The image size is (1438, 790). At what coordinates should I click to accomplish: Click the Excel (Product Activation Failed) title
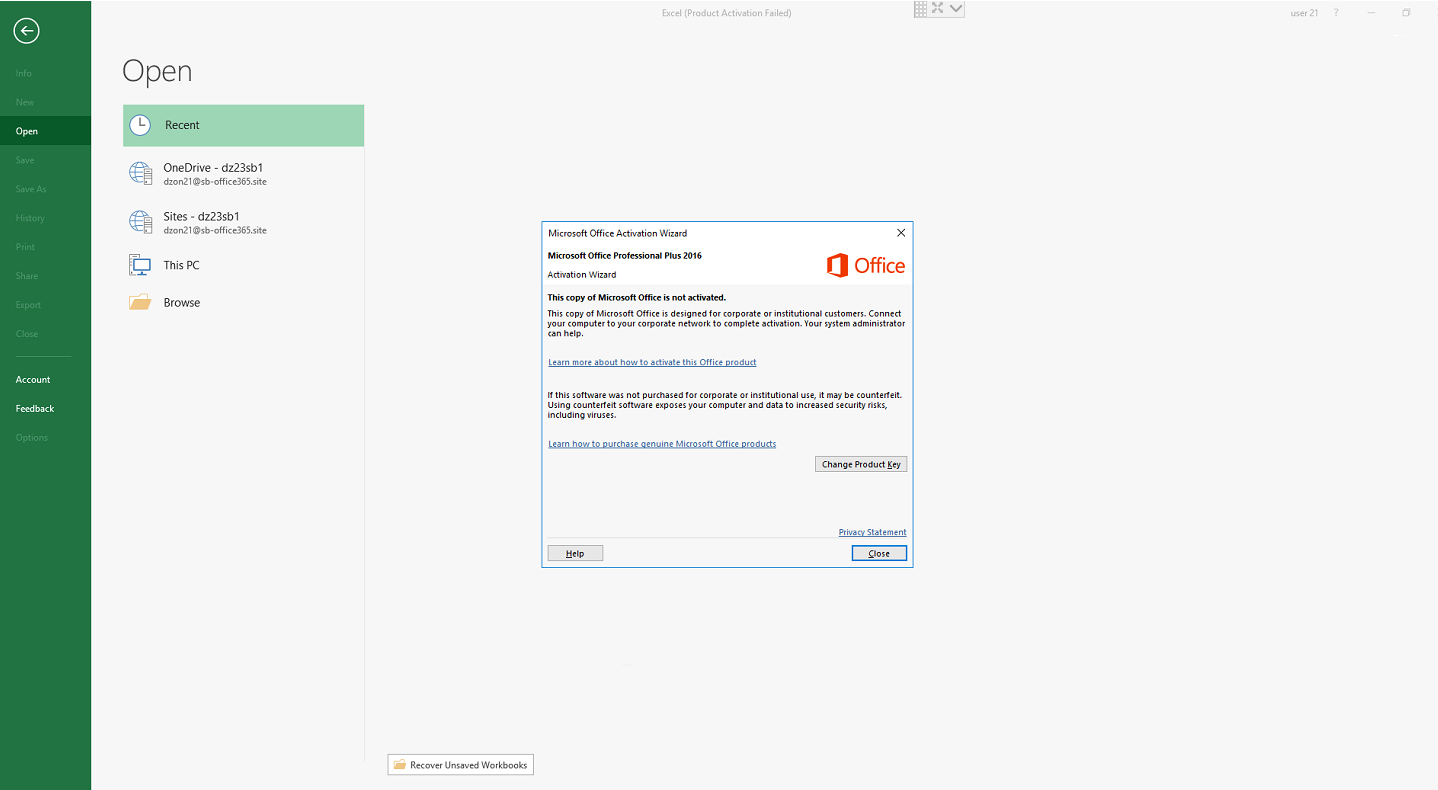727,13
